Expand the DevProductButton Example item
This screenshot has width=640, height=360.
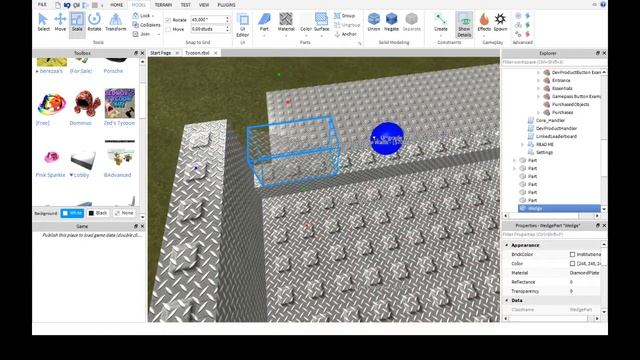[538, 72]
